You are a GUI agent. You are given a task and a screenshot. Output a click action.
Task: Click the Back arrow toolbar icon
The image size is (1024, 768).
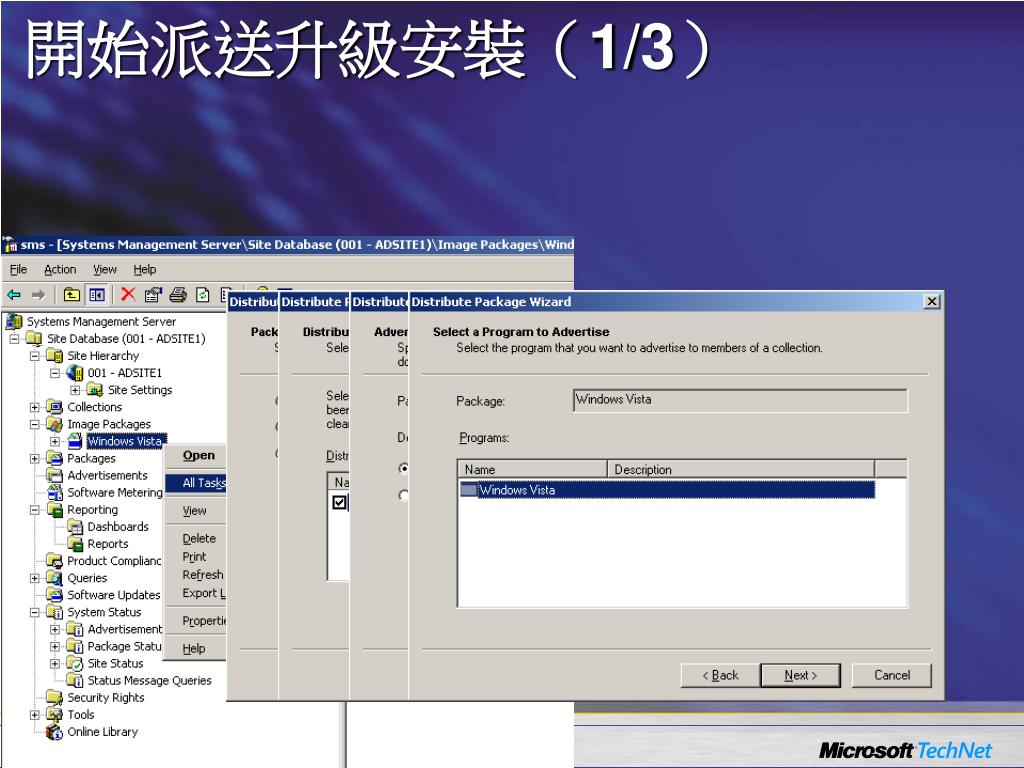(x=14, y=295)
